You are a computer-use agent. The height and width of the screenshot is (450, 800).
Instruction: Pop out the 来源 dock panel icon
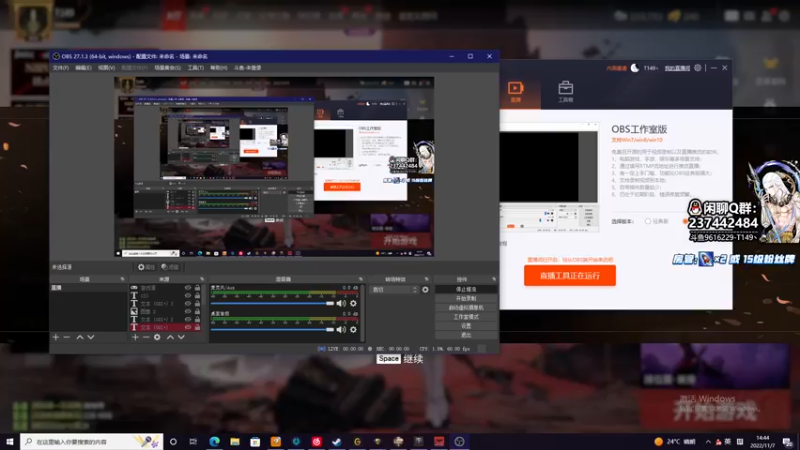(202, 279)
